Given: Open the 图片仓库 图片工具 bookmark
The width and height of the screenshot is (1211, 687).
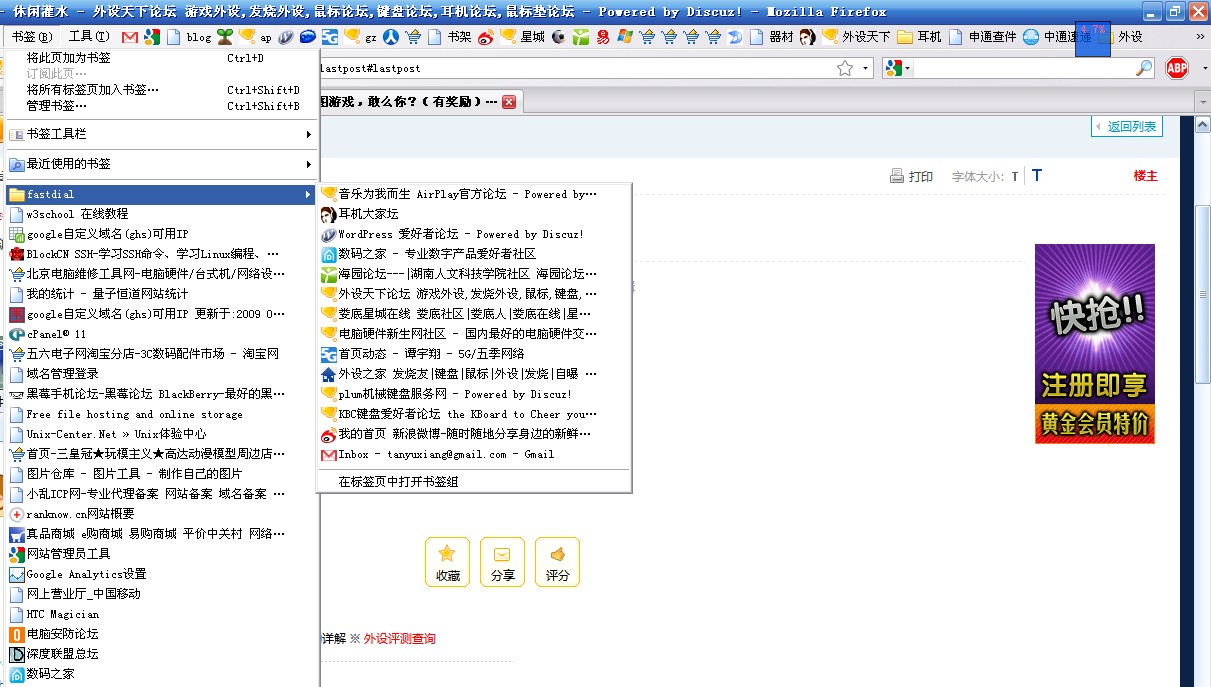Looking at the screenshot, I should [162, 474].
